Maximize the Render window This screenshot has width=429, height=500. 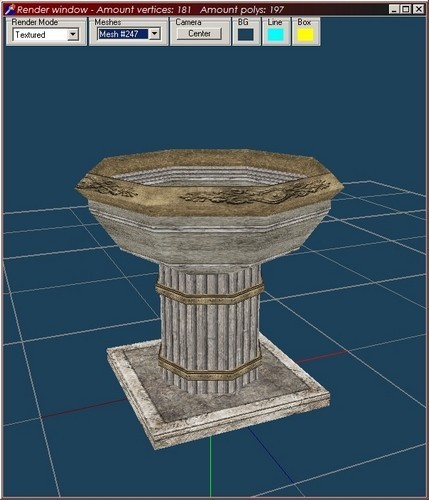point(406,9)
